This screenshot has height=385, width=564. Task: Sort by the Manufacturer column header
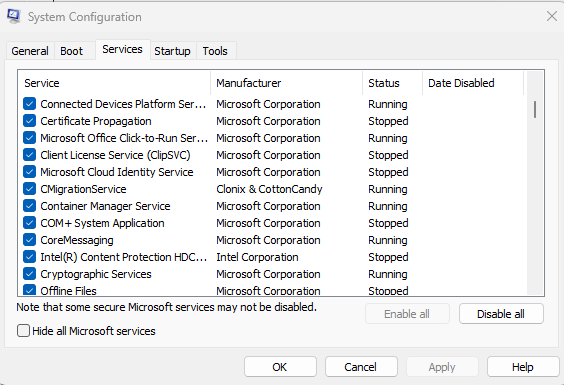click(286, 83)
